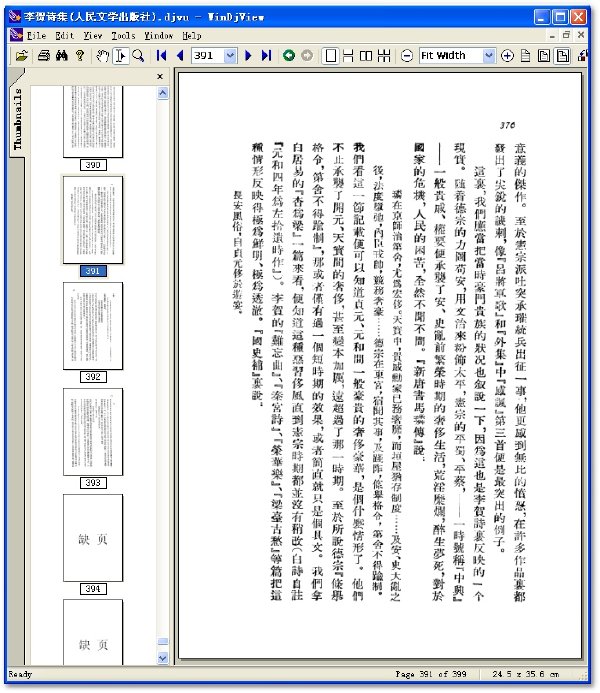This screenshot has width=600, height=693.
Task: Click the thumbnails scroll up arrow
Action: (163, 93)
